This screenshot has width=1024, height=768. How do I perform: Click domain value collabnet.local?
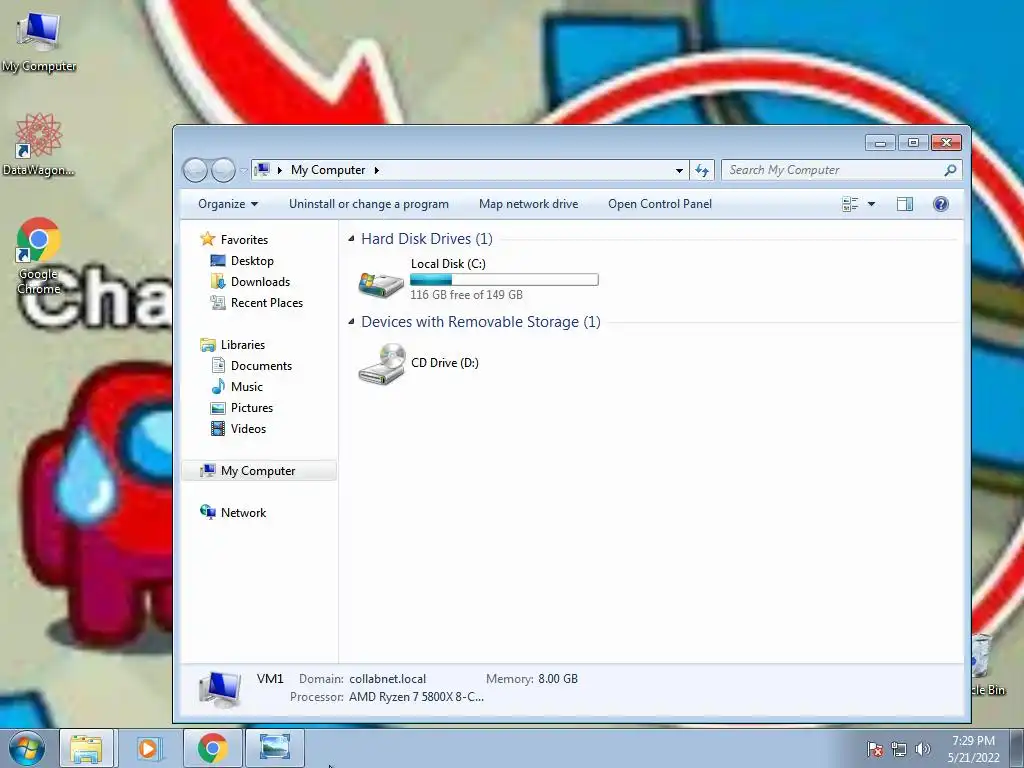coord(387,679)
